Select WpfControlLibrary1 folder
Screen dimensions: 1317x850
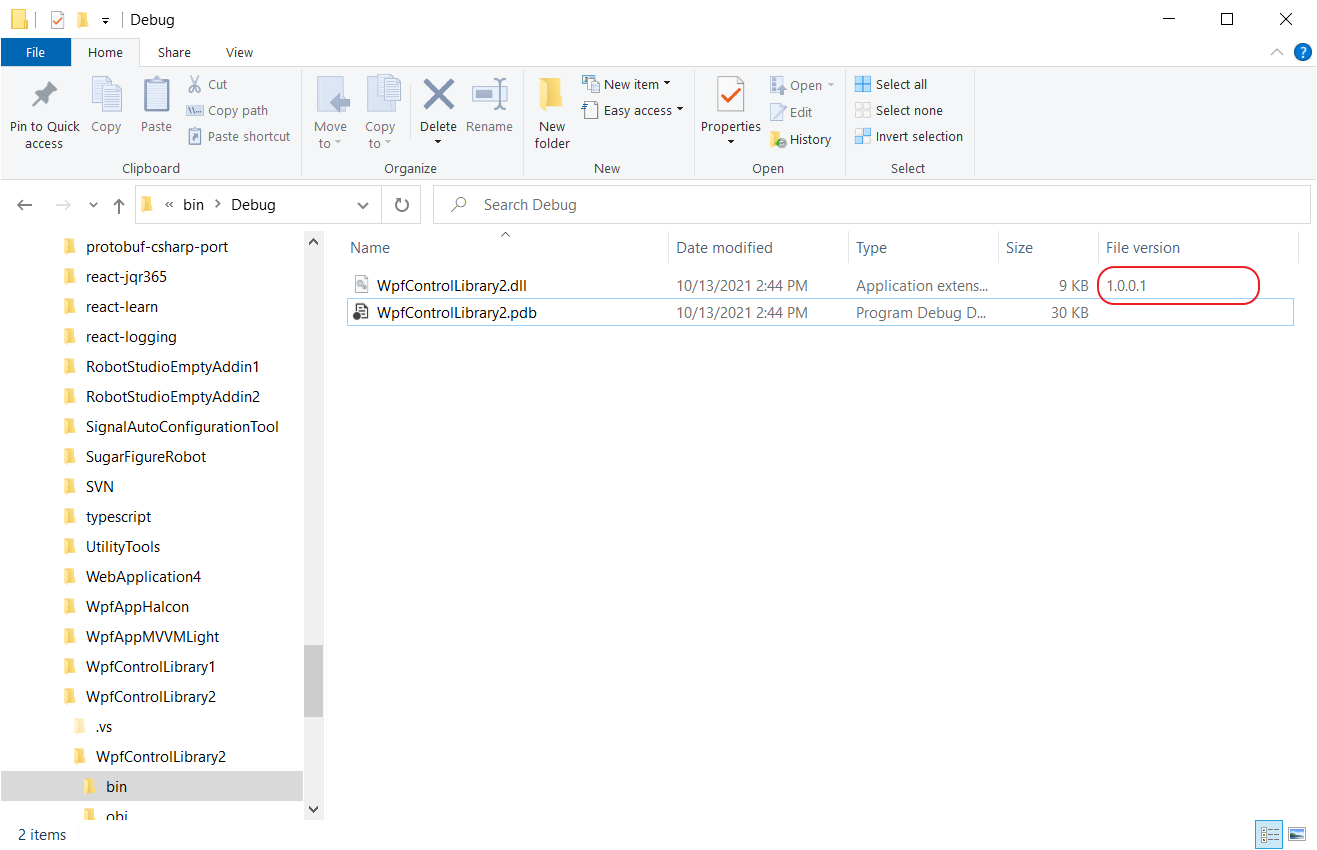point(150,667)
